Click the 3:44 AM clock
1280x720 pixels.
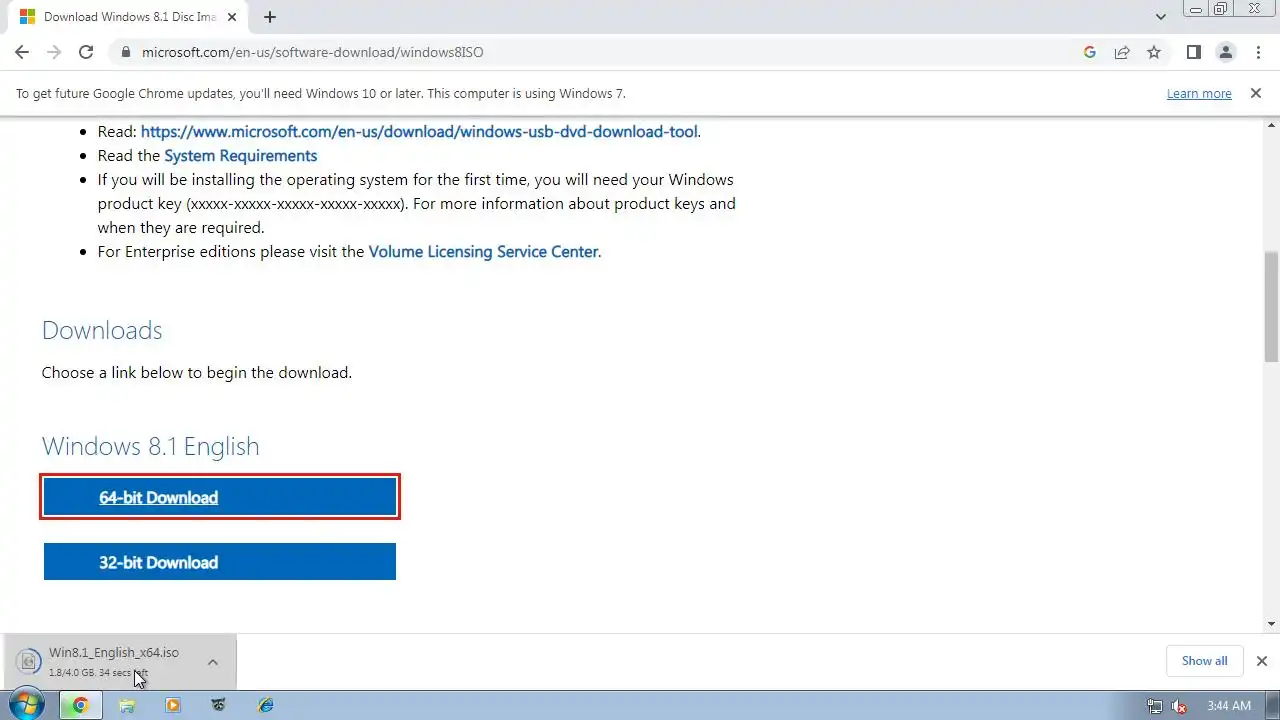point(1229,706)
